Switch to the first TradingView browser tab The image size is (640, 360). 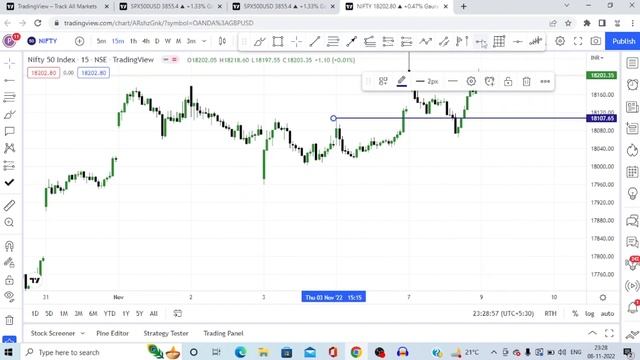pos(57,7)
